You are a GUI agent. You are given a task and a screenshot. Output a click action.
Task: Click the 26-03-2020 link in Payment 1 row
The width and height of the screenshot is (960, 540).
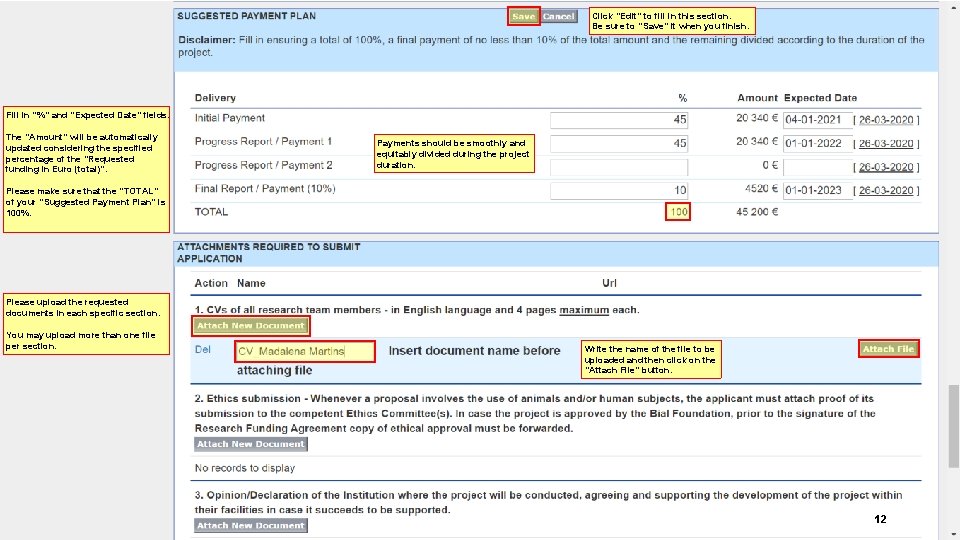point(886,143)
